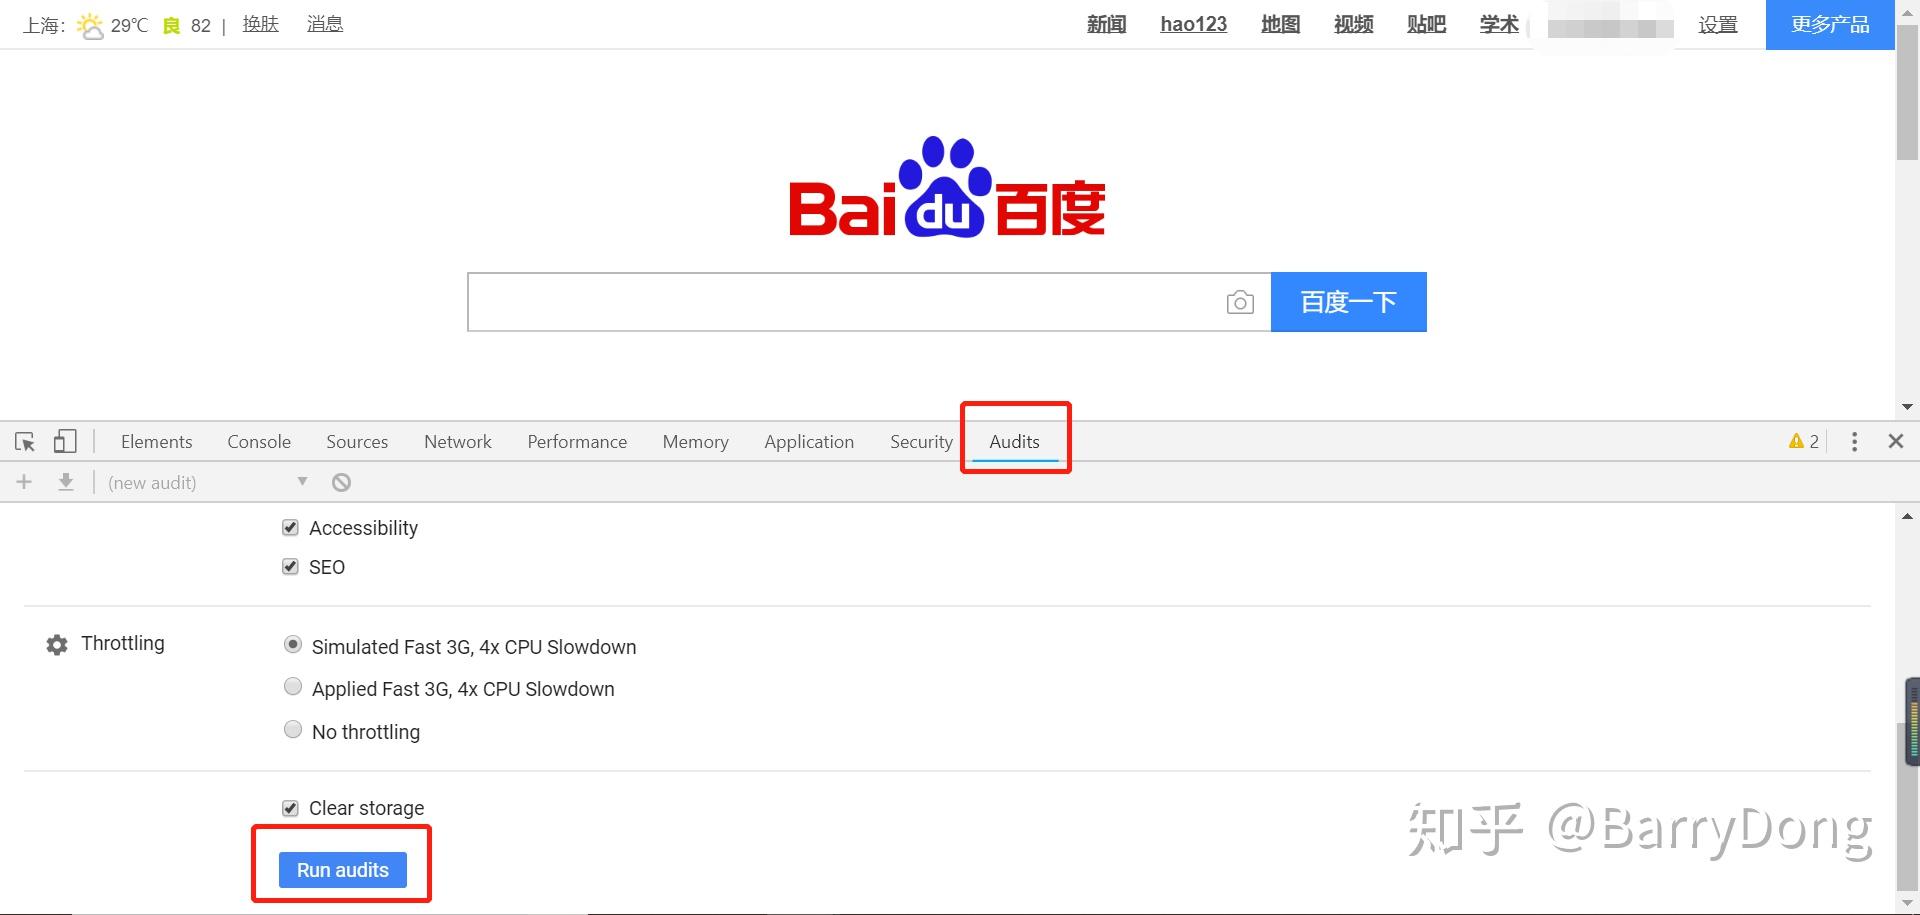Viewport: 1920px width, 915px height.
Task: Toggle the Clear storage checkbox
Action: coord(290,808)
